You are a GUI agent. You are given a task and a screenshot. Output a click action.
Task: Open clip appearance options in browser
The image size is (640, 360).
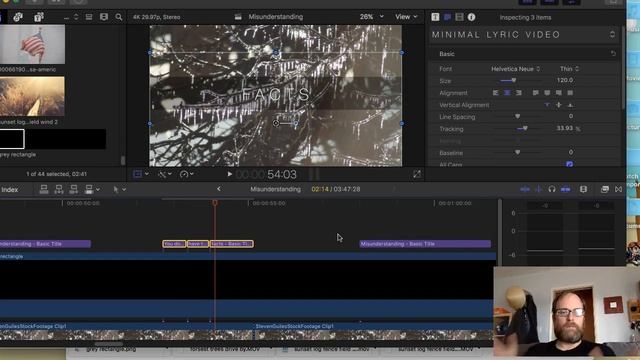(104, 17)
